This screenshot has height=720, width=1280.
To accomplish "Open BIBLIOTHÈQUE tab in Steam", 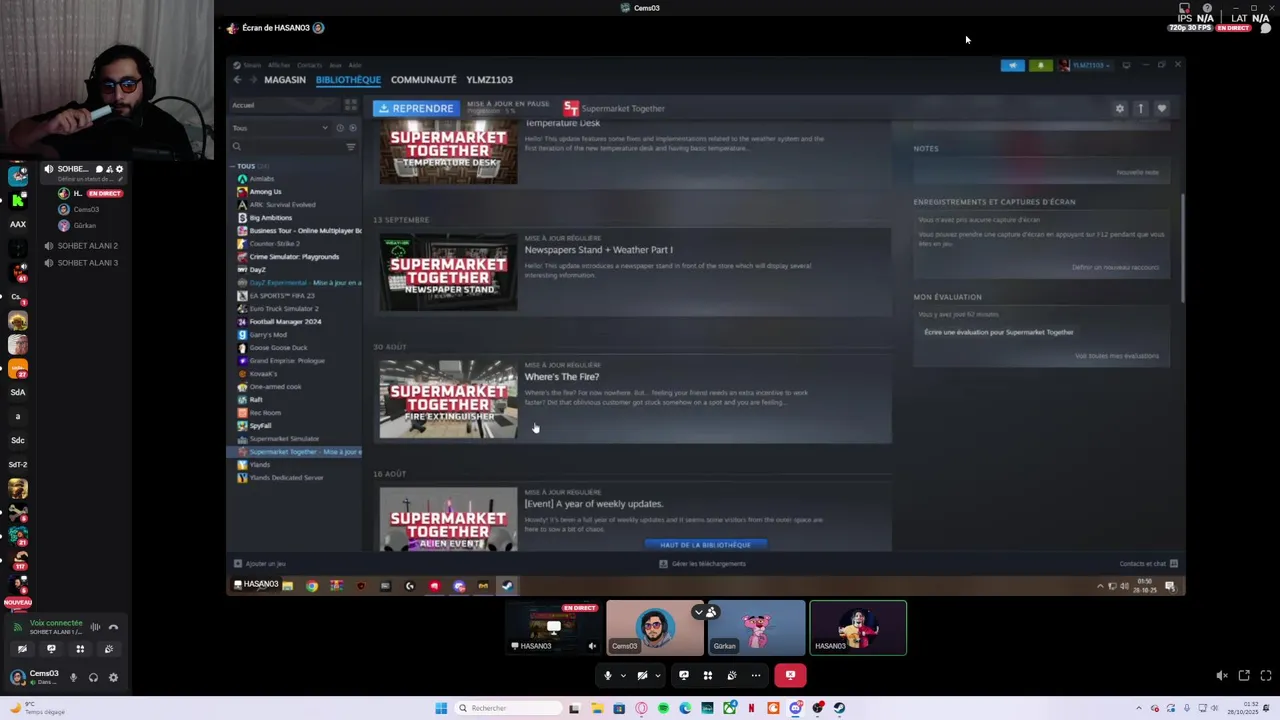I will click(x=348, y=79).
